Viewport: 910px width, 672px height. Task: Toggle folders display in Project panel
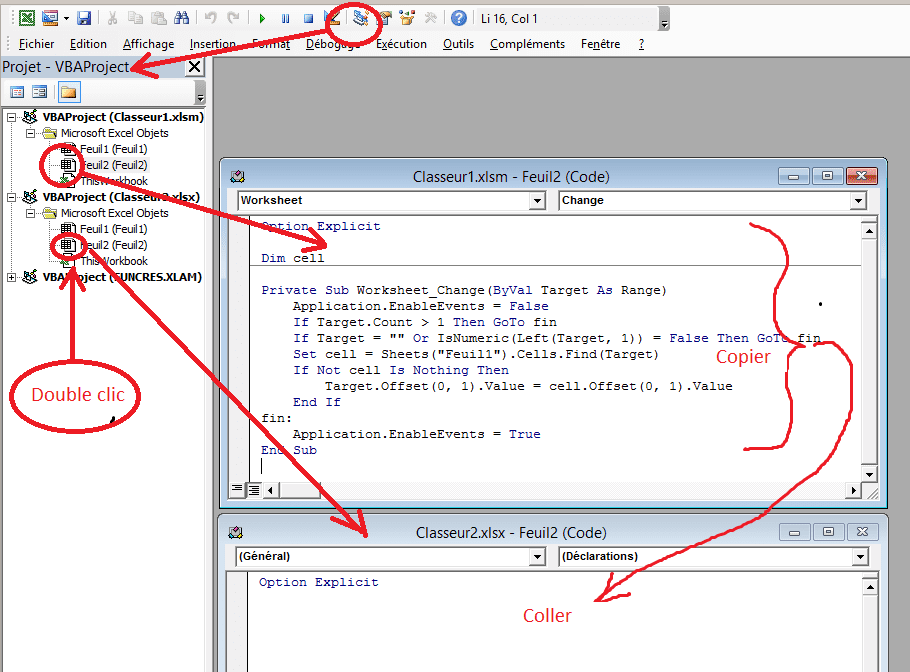pos(68,92)
